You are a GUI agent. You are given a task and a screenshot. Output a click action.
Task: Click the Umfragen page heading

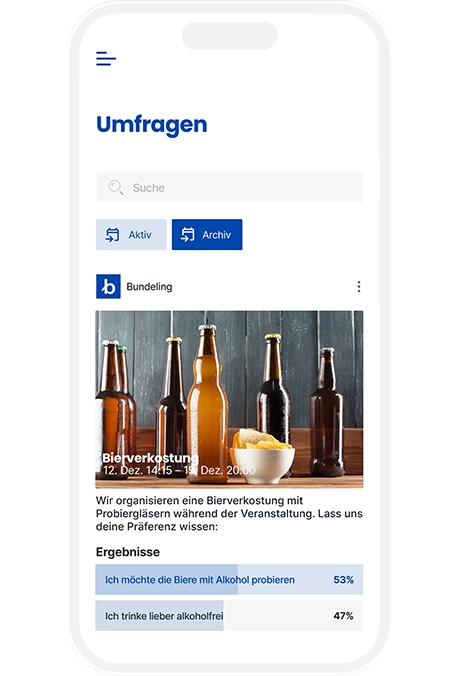click(x=152, y=125)
